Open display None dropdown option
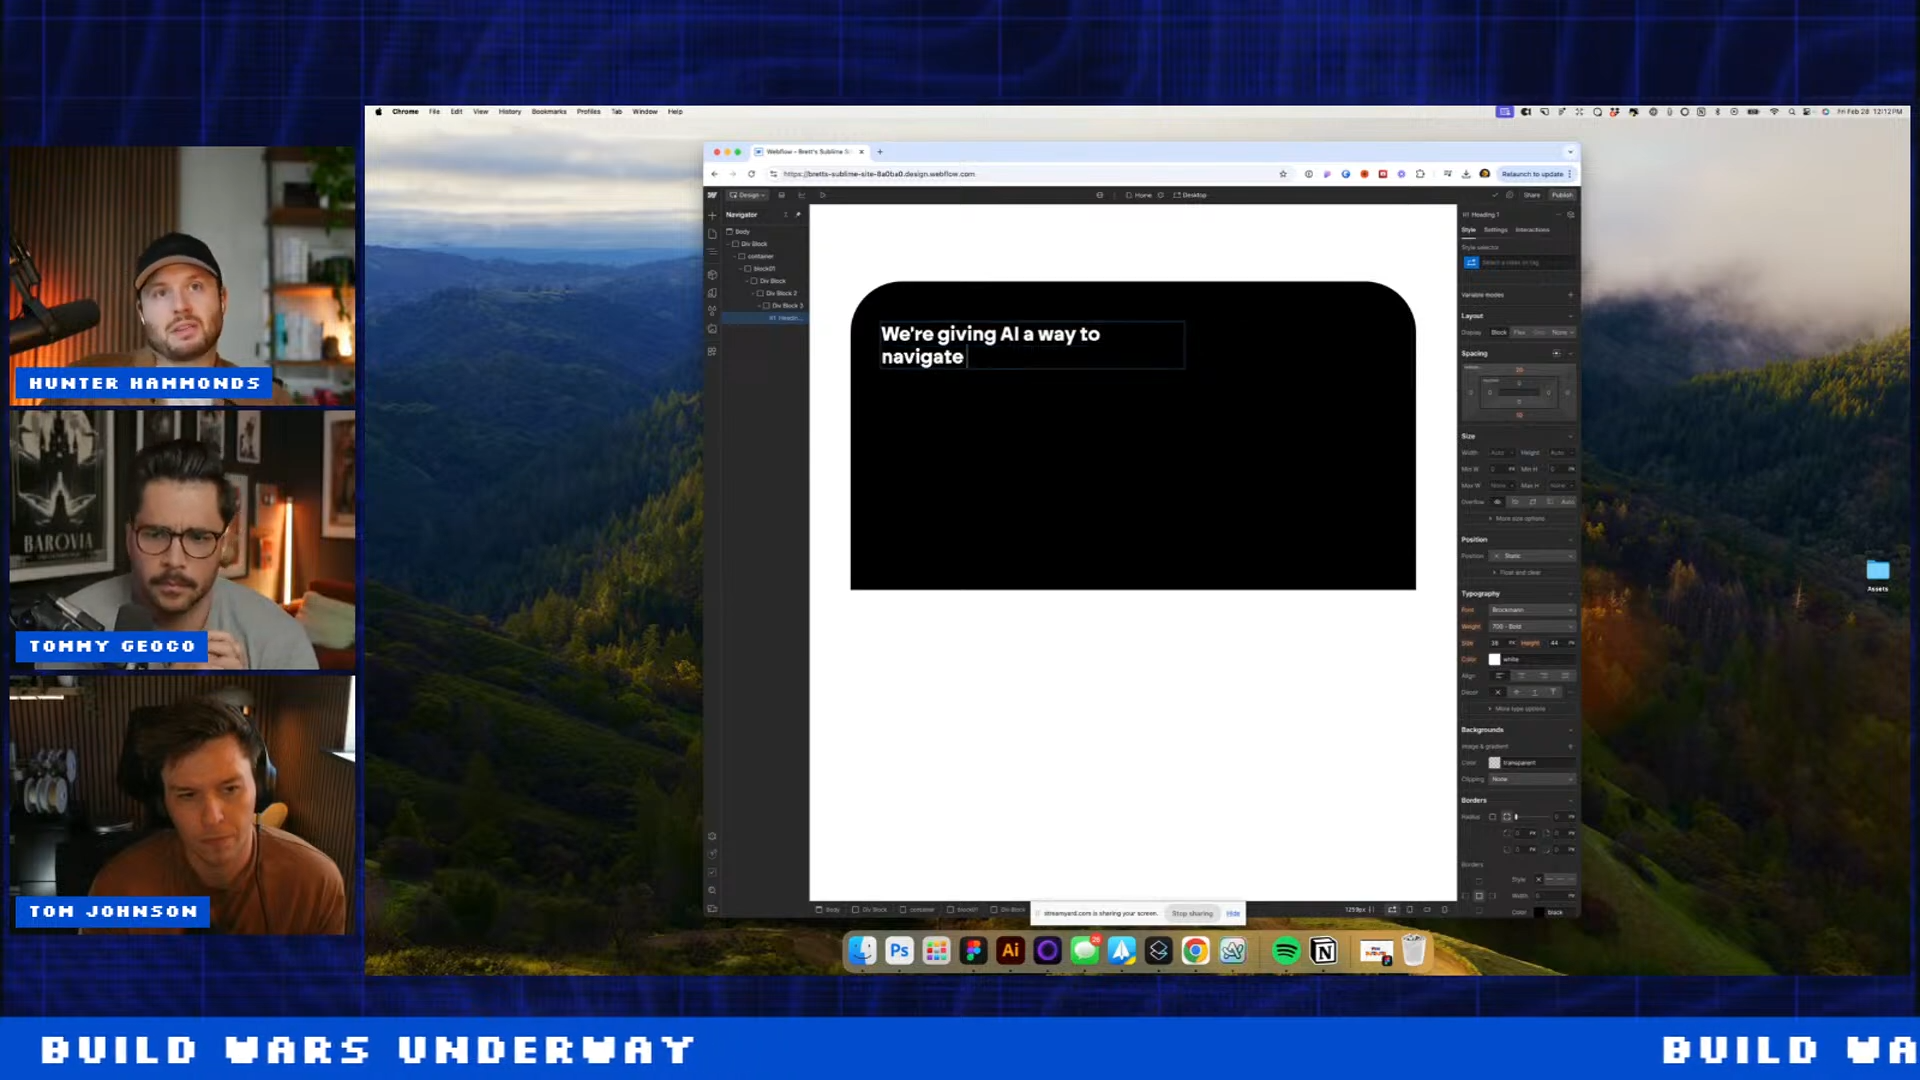This screenshot has height=1080, width=1920. (x=1562, y=332)
